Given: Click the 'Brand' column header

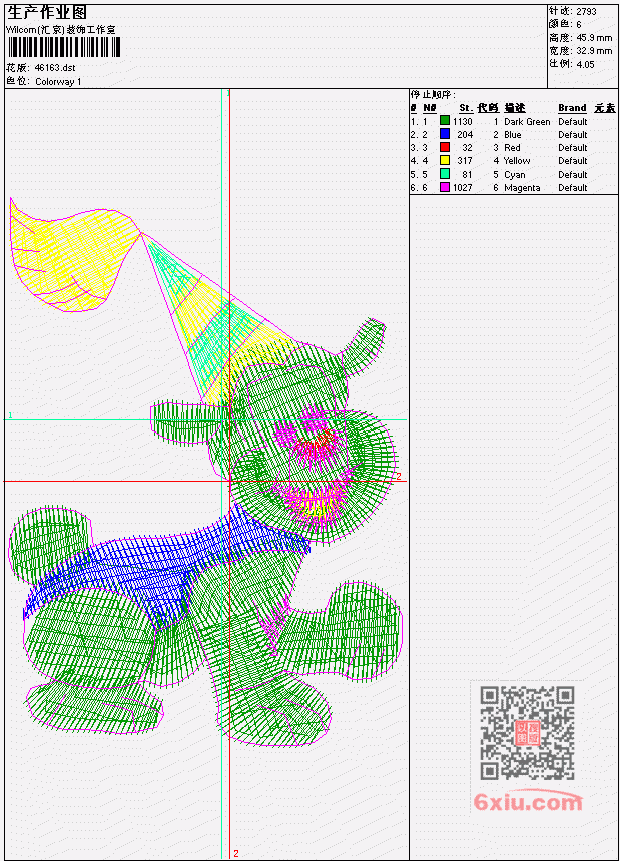Looking at the screenshot, I should coord(572,108).
